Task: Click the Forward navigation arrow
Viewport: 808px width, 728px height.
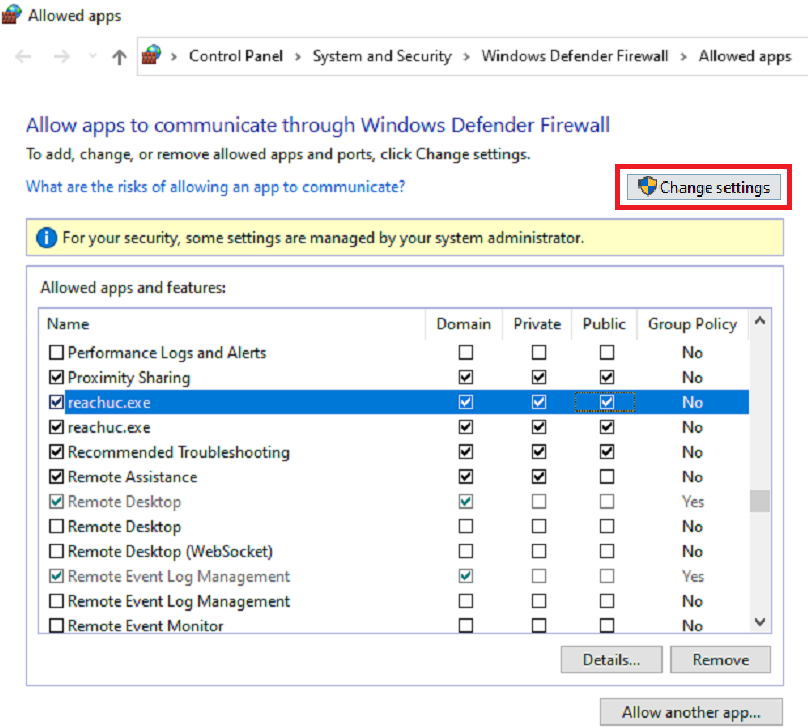Action: point(61,56)
